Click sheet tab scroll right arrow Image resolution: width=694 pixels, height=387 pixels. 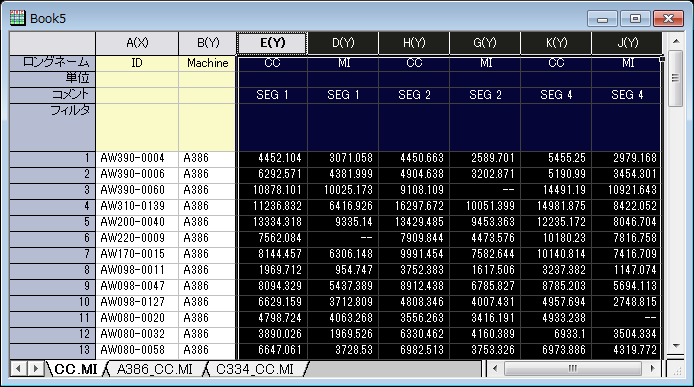coord(35,368)
